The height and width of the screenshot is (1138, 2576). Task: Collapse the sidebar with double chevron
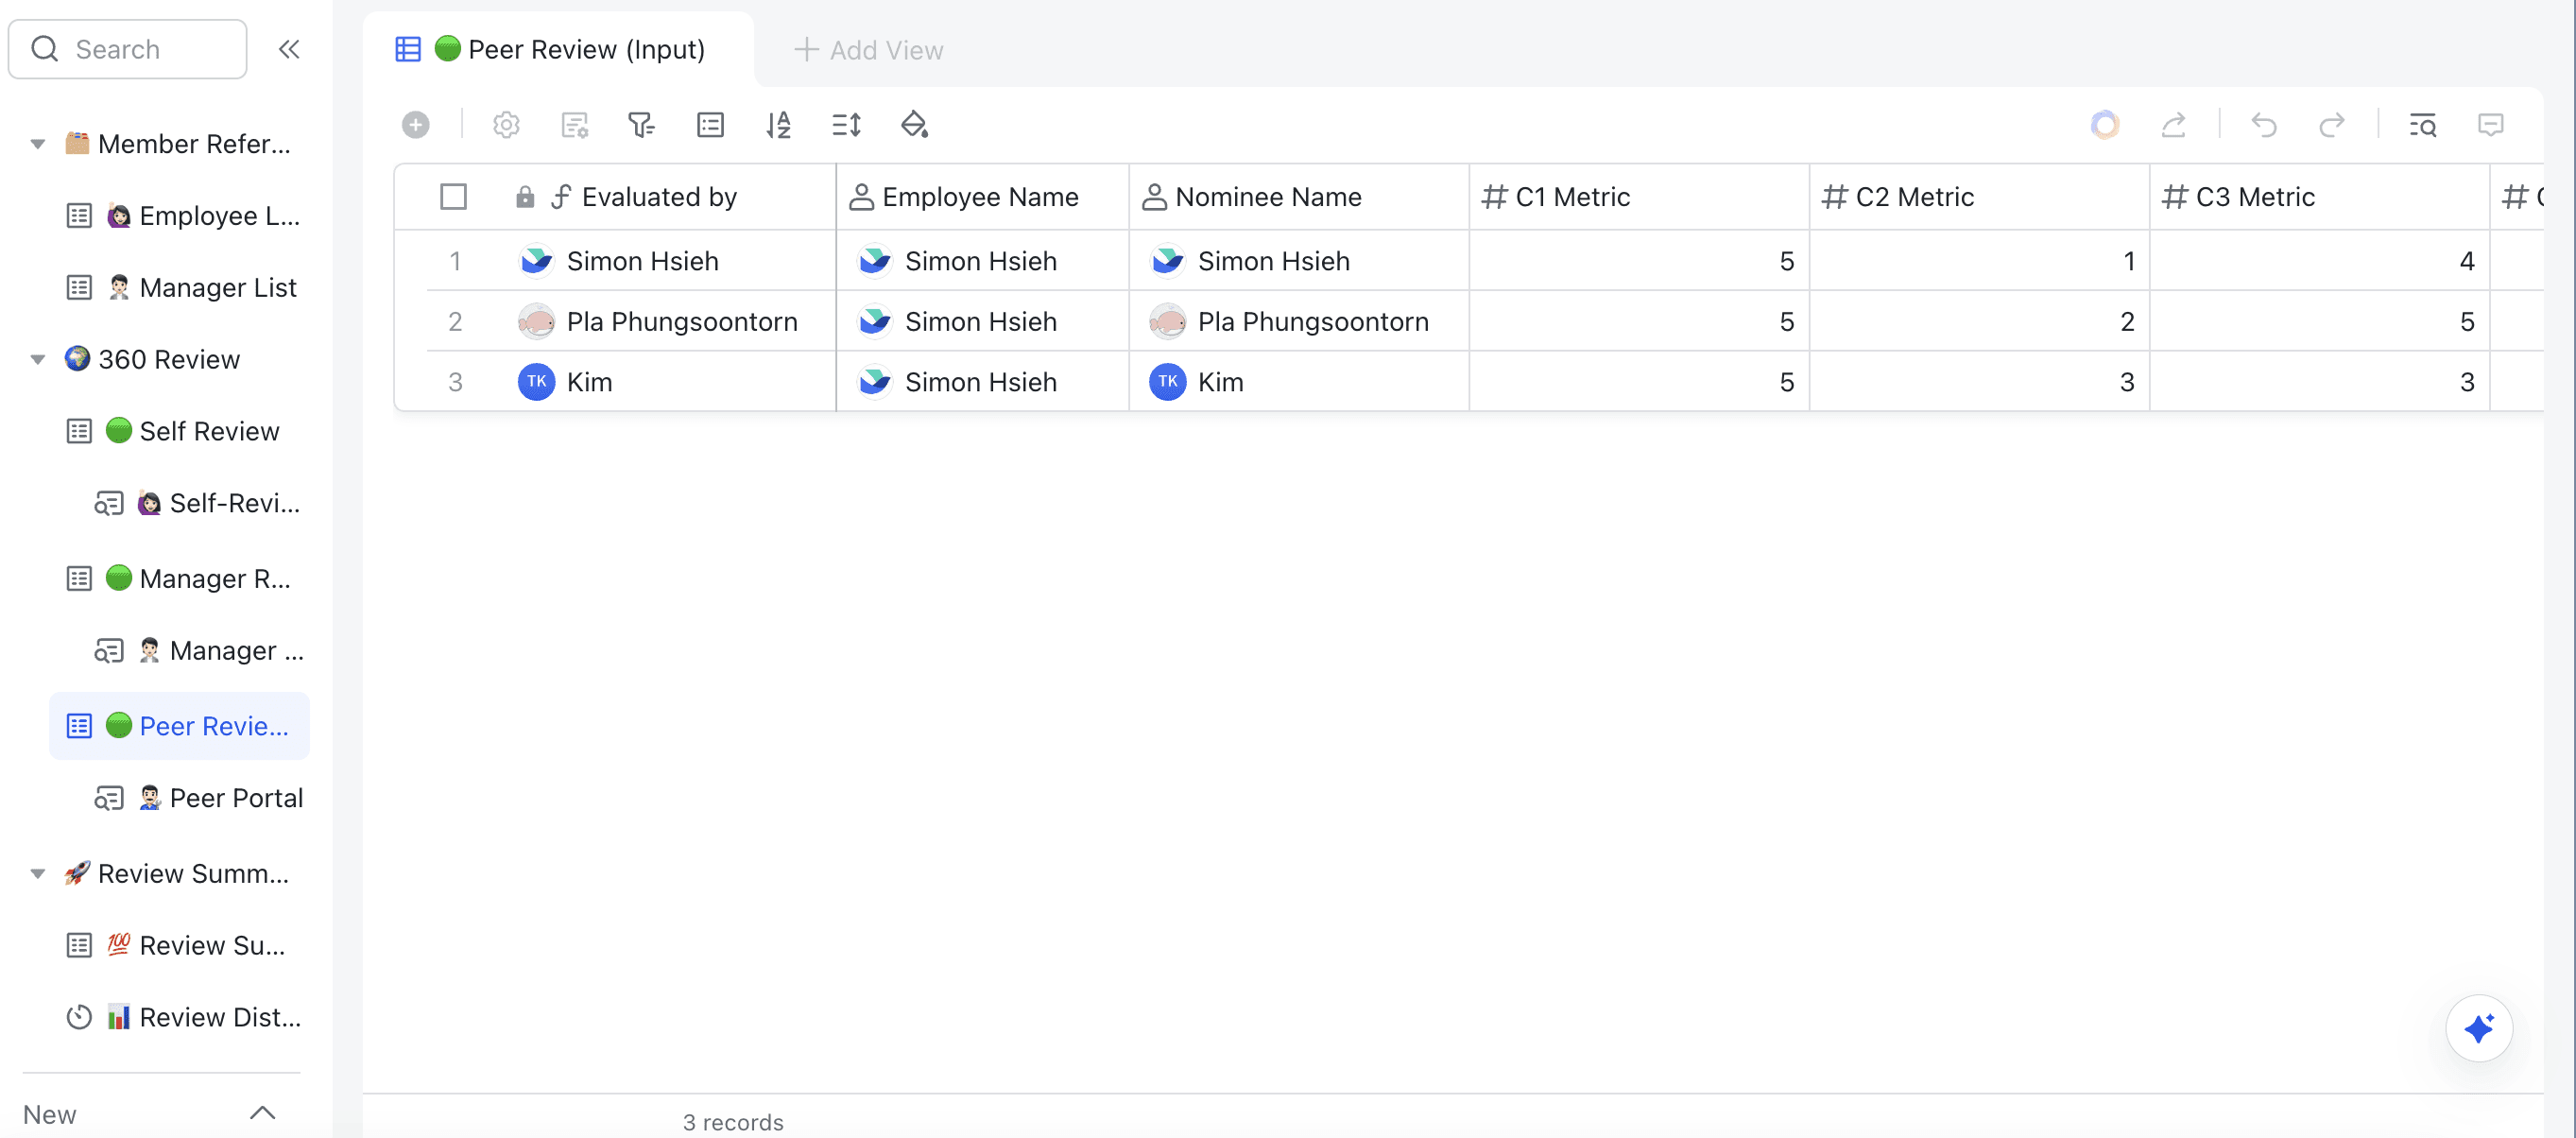(289, 49)
